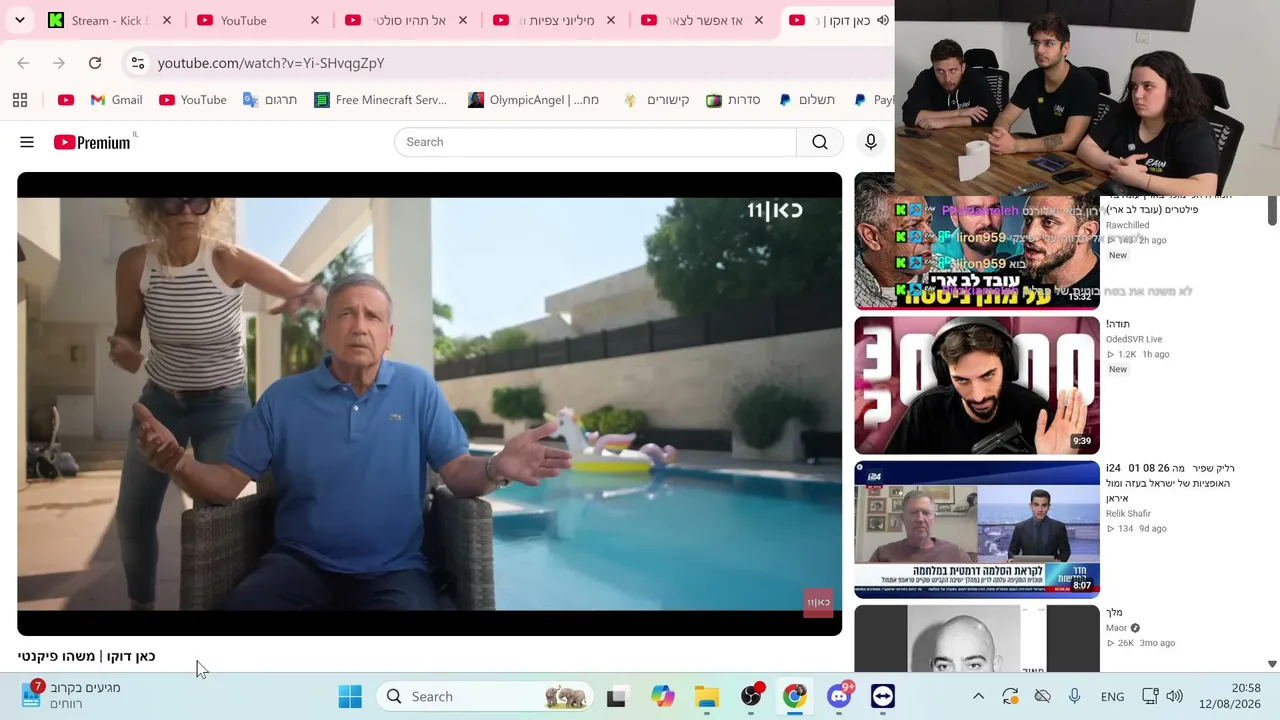The width and height of the screenshot is (1280, 720).
Task: Open the site information icon beside URL
Action: coord(137,63)
